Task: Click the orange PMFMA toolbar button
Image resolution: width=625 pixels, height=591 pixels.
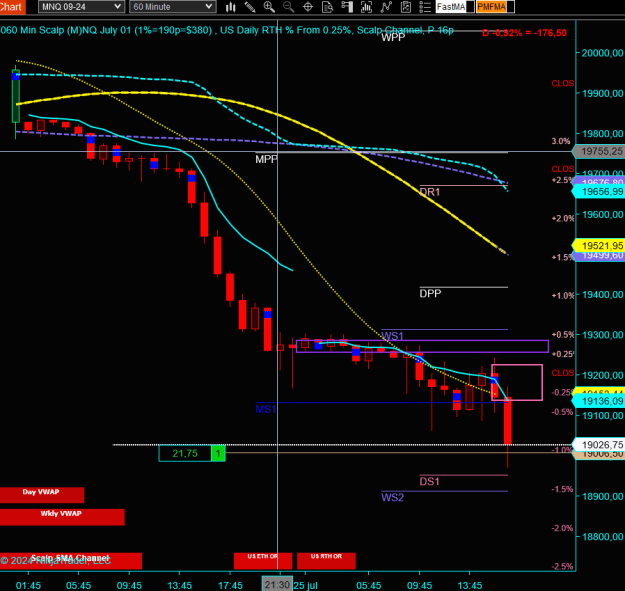Action: coord(491,7)
